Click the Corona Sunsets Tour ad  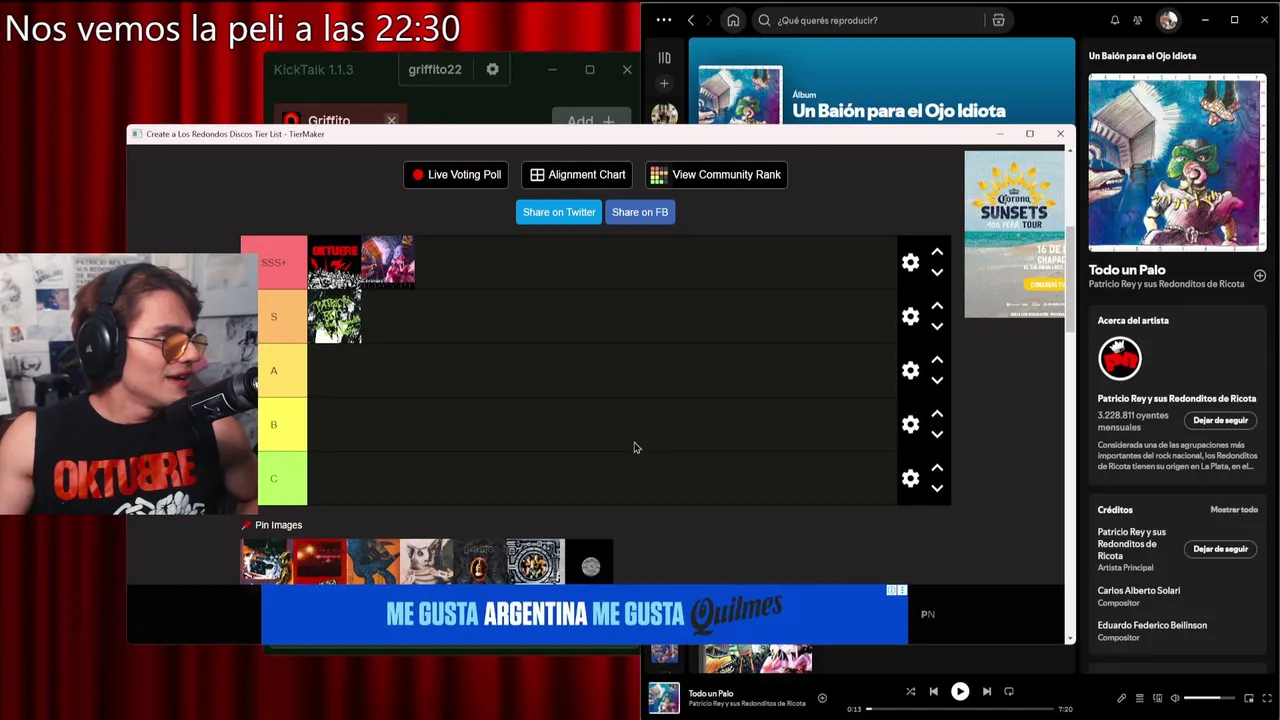point(1014,234)
